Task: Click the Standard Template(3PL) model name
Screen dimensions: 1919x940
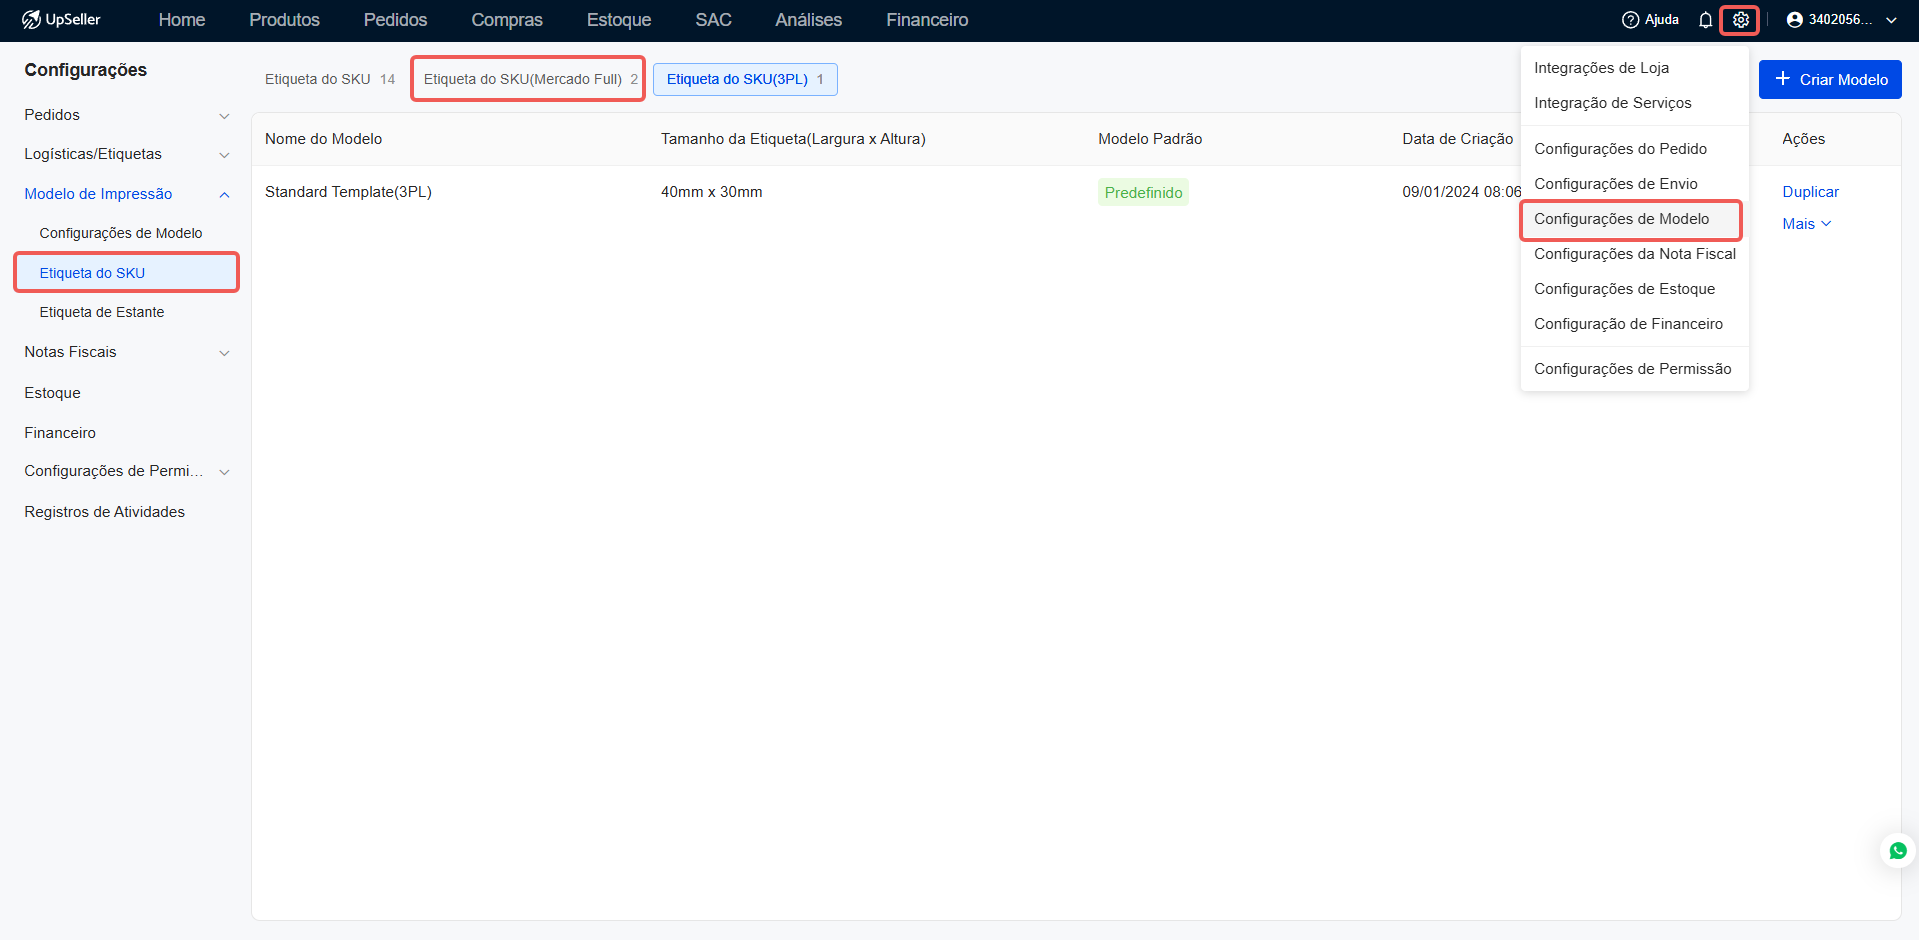Action: tap(348, 192)
